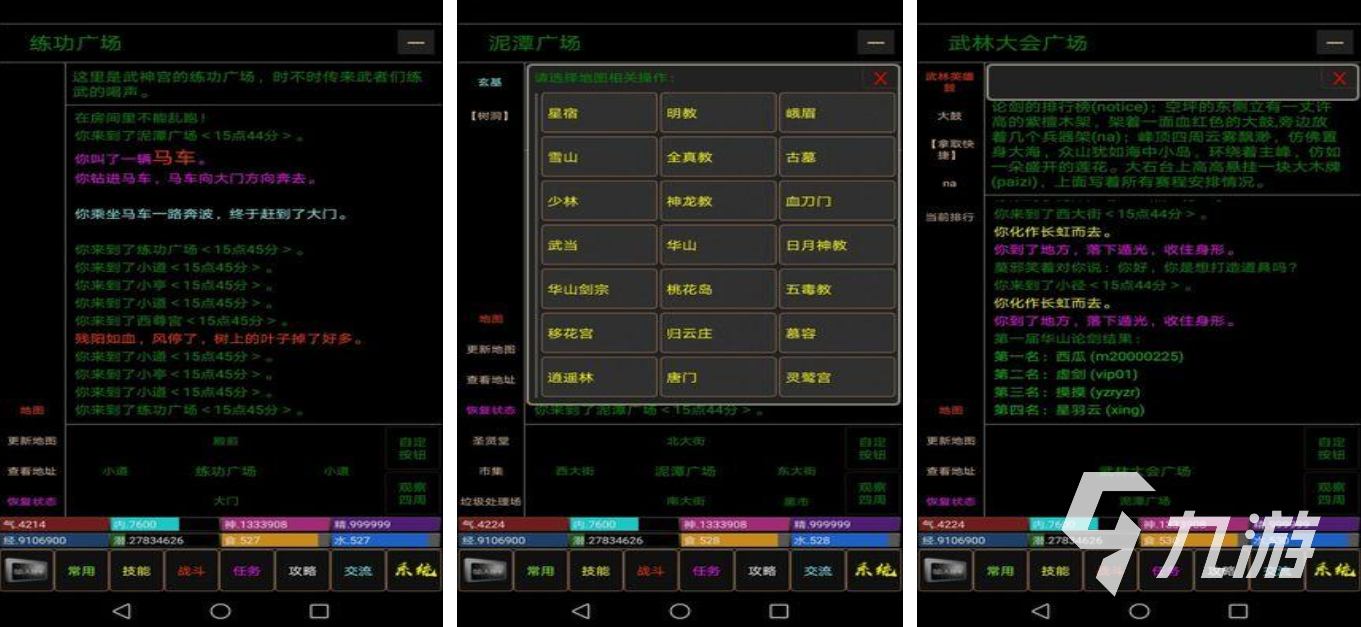The width and height of the screenshot is (1361, 627).
Task: Close the sect map selection dialog
Action: 880,78
